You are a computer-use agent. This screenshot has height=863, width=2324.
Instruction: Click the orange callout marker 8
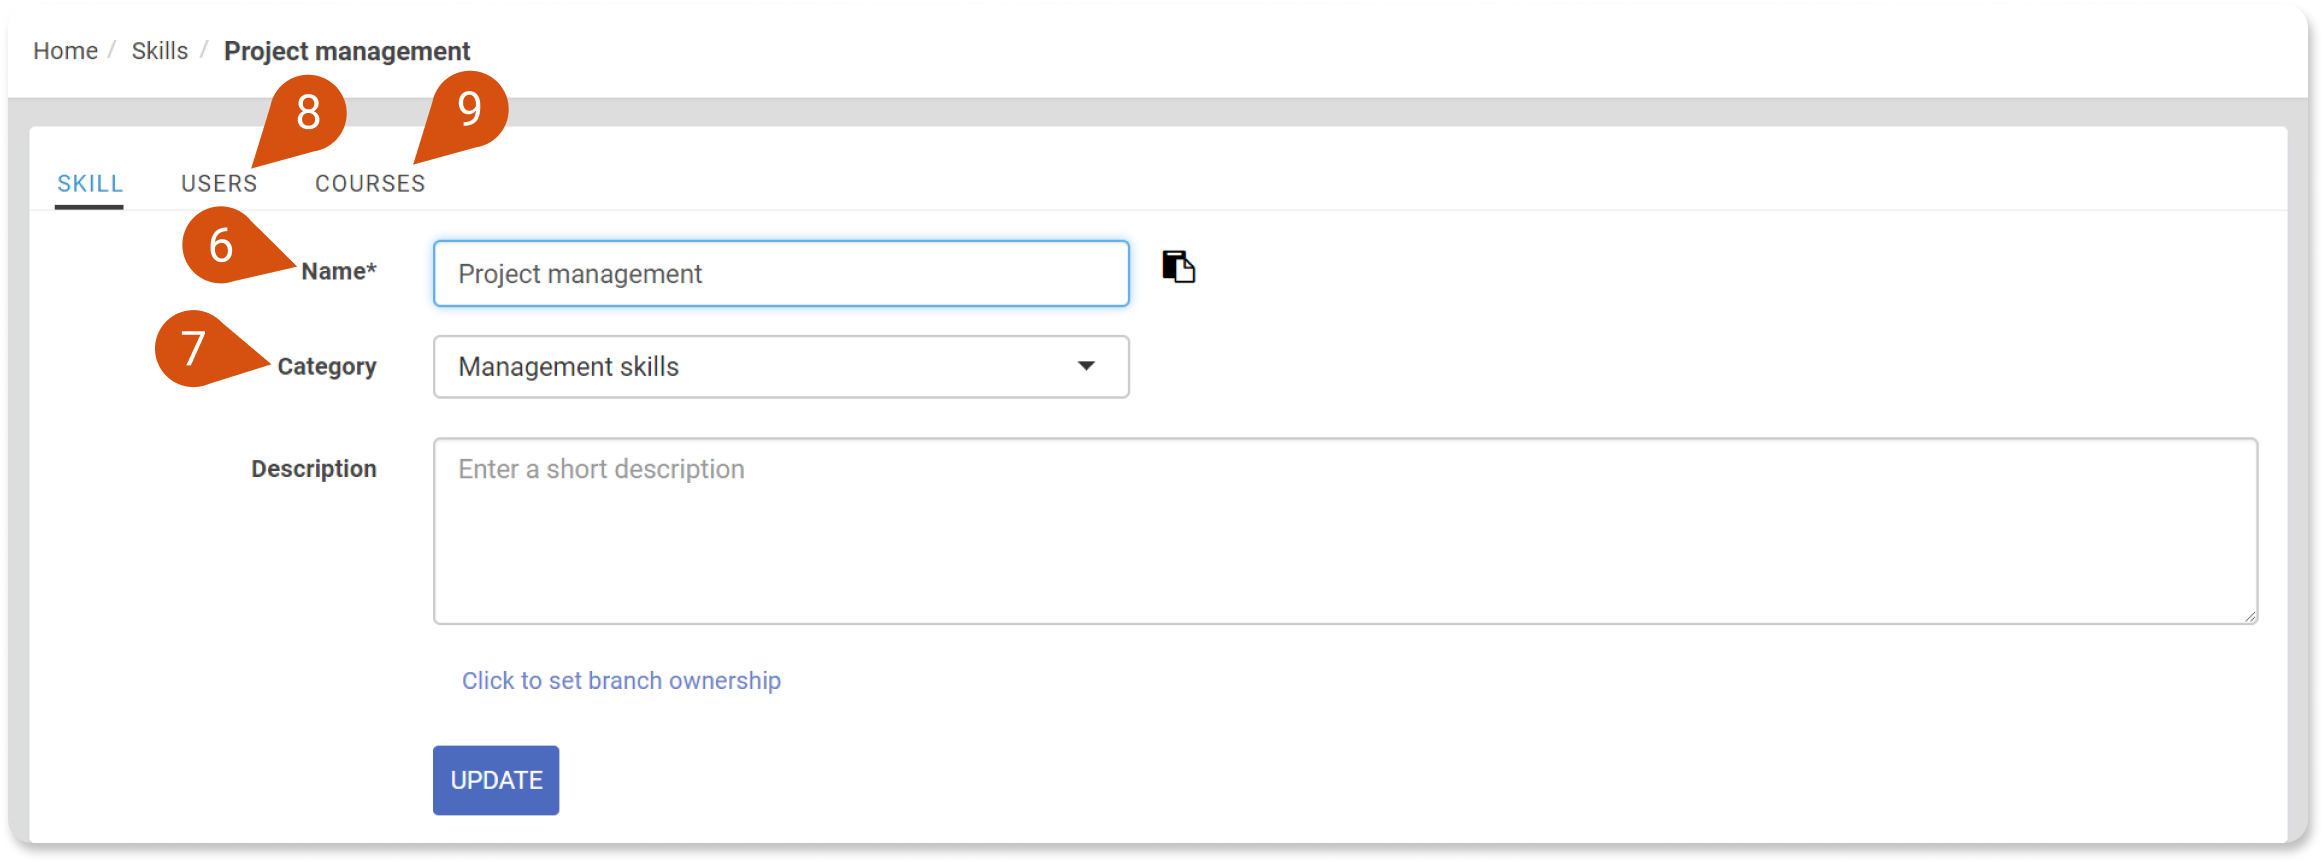point(308,112)
